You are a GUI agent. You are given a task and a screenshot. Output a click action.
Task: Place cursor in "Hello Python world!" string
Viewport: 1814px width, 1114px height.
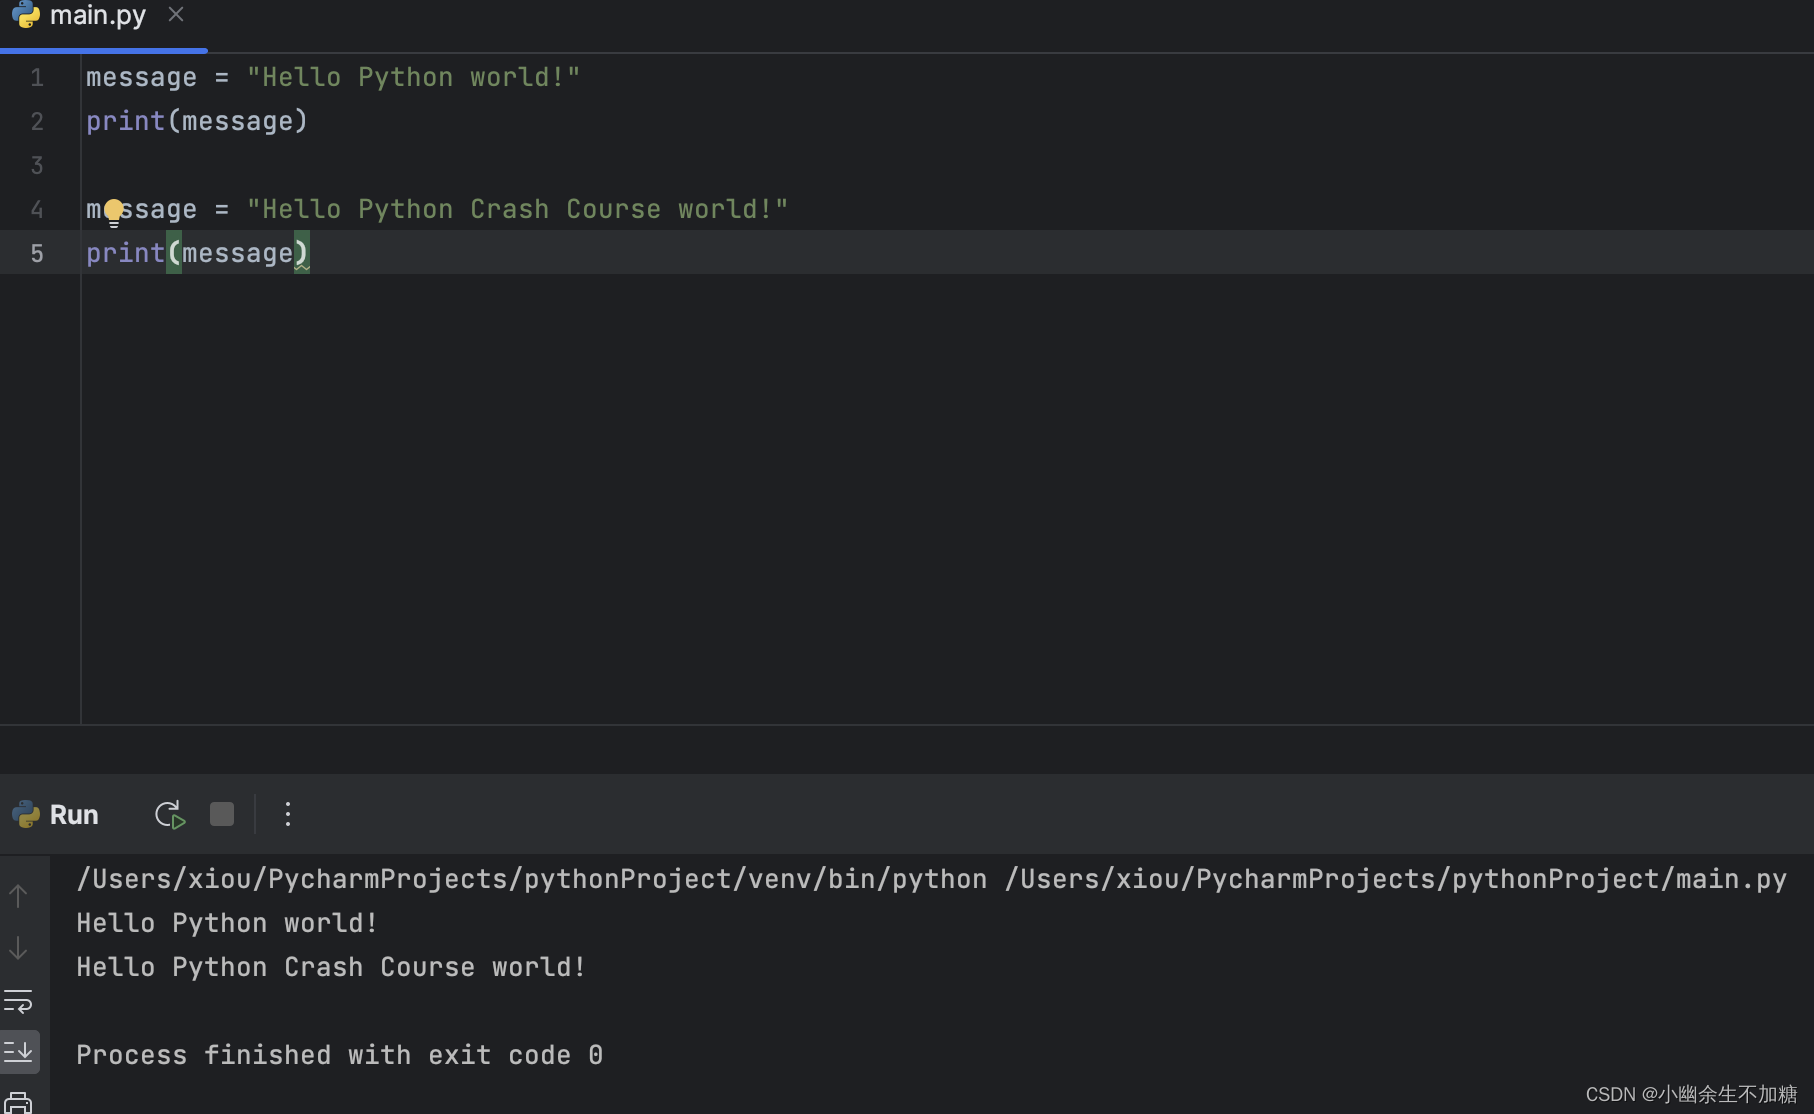coord(413,78)
